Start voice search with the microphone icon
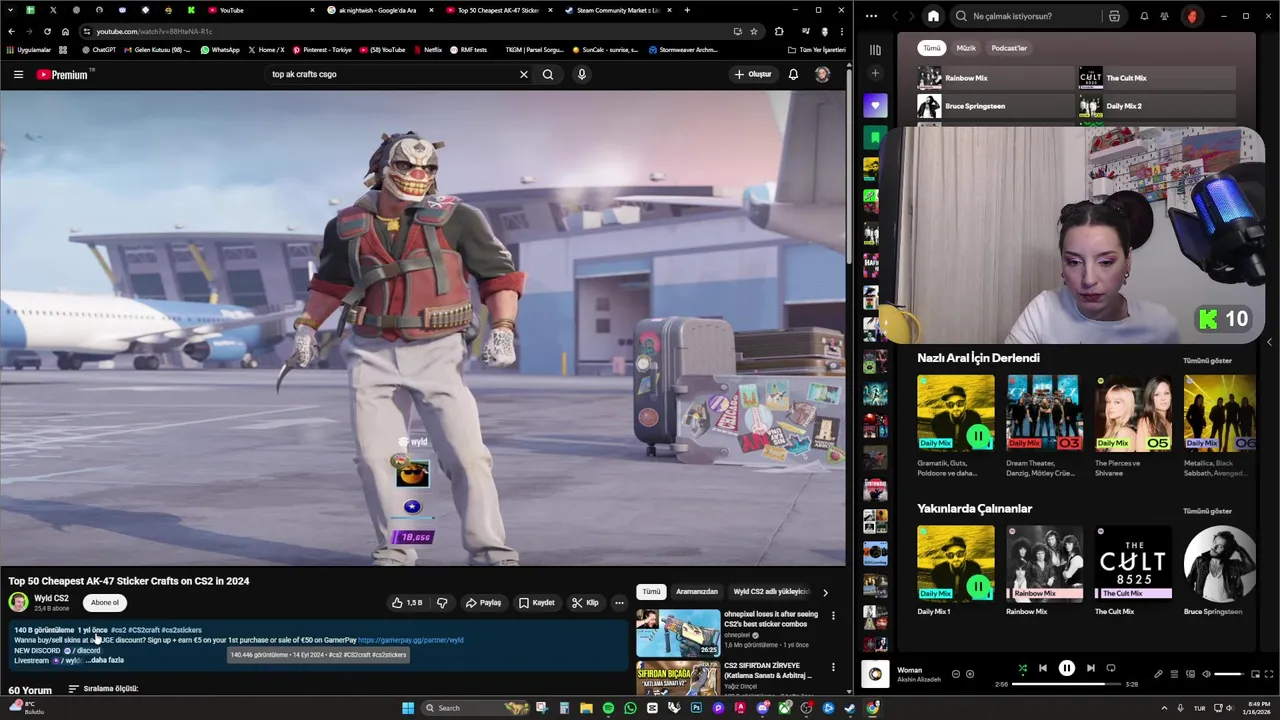This screenshot has width=1280, height=720. 581,74
